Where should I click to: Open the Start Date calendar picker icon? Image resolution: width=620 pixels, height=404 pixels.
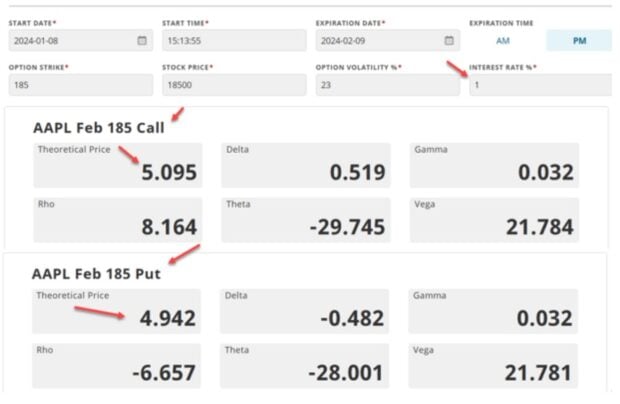point(142,41)
